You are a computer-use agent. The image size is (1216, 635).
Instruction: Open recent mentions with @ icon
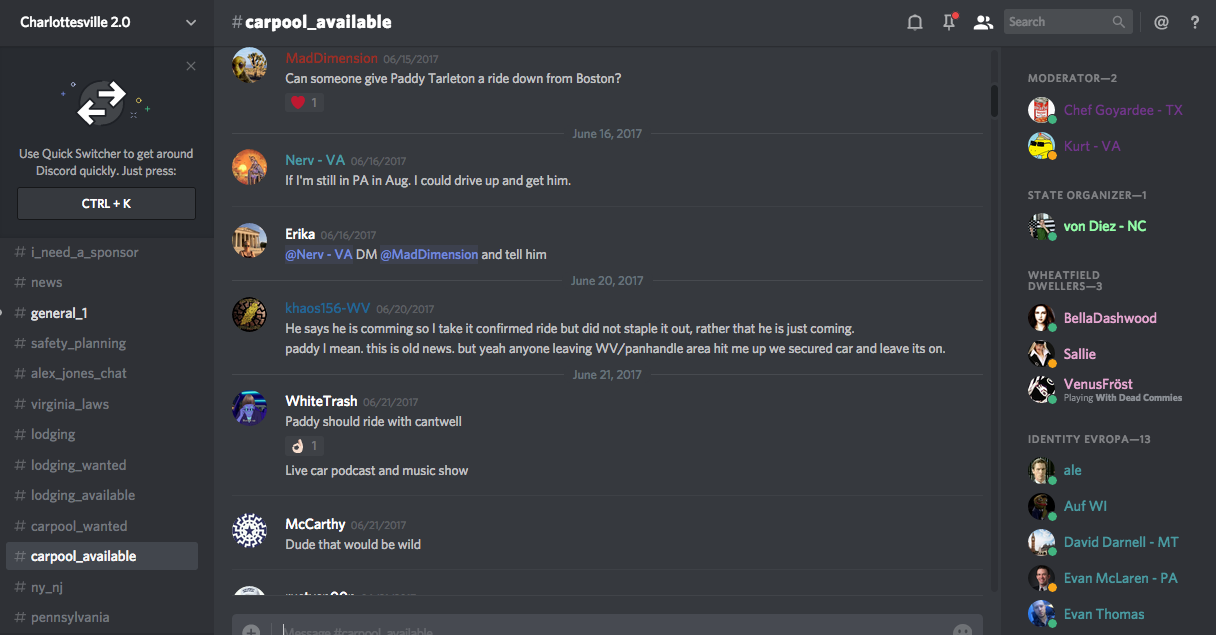click(1161, 22)
